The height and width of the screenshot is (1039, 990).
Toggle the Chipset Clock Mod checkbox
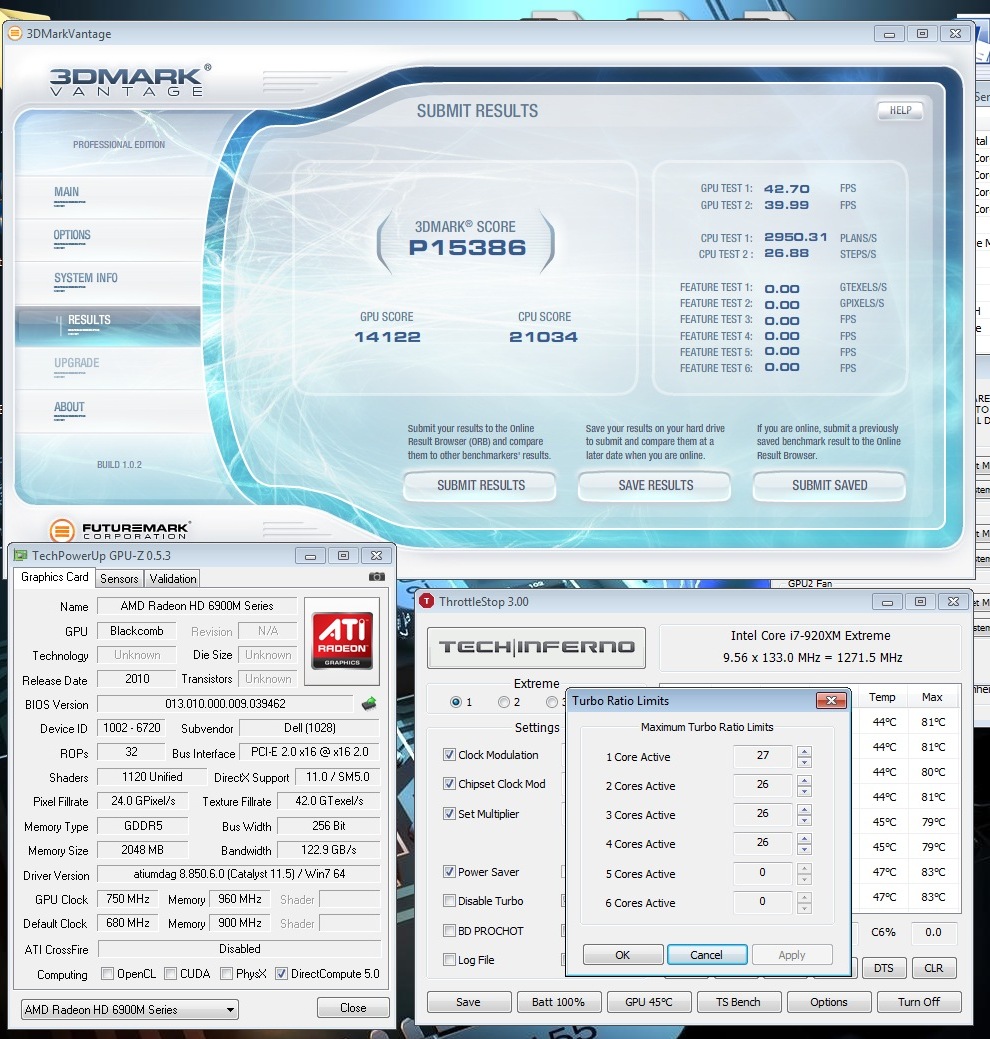point(449,784)
